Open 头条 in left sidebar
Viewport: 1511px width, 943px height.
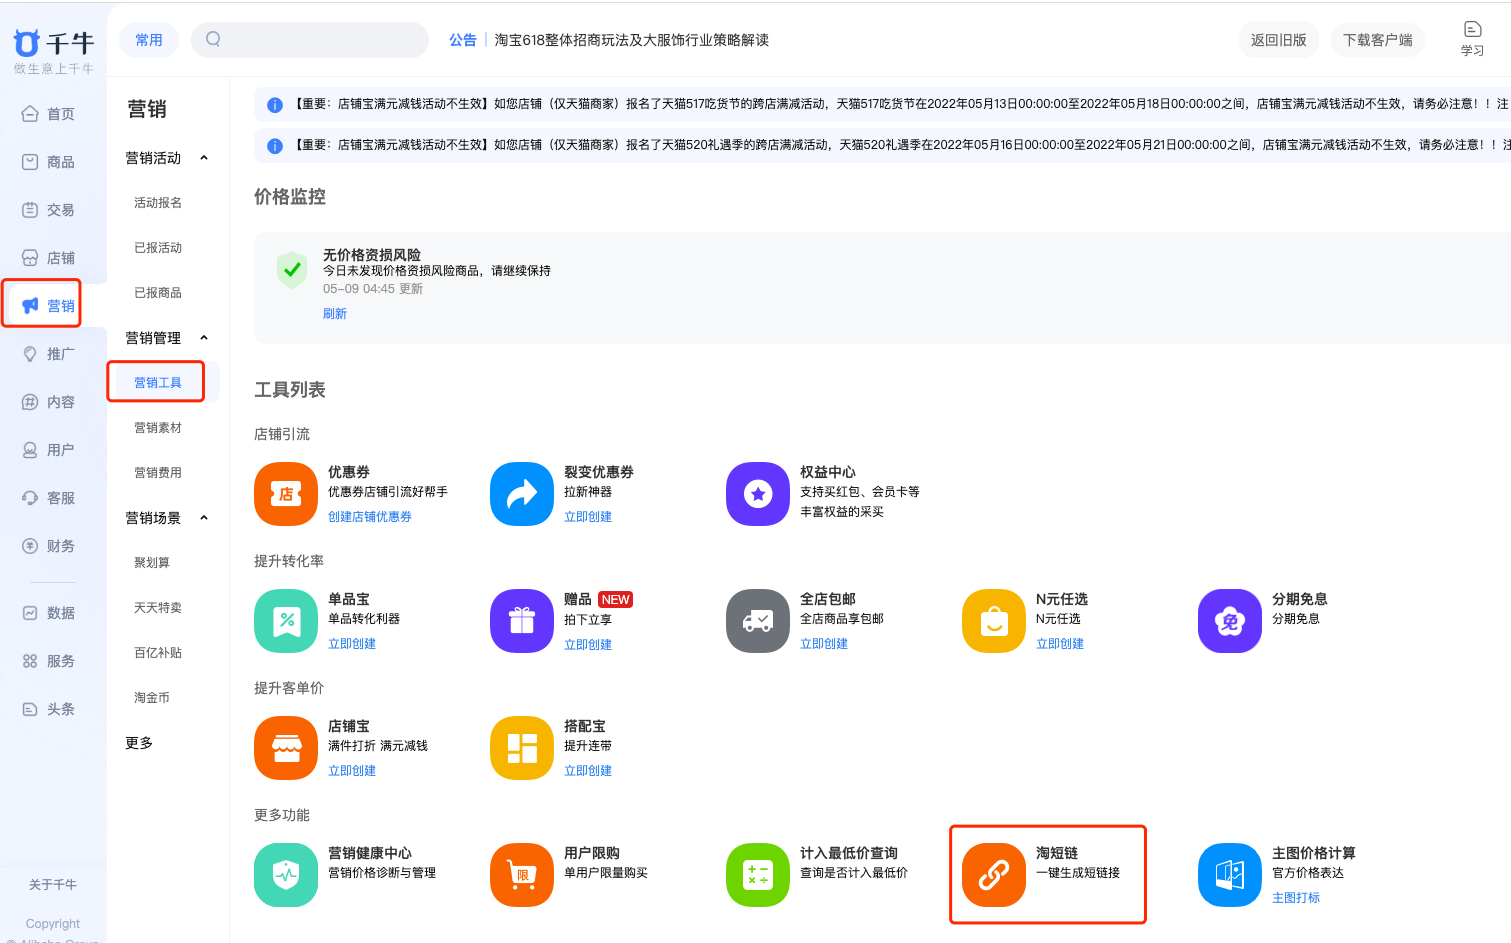coord(48,709)
